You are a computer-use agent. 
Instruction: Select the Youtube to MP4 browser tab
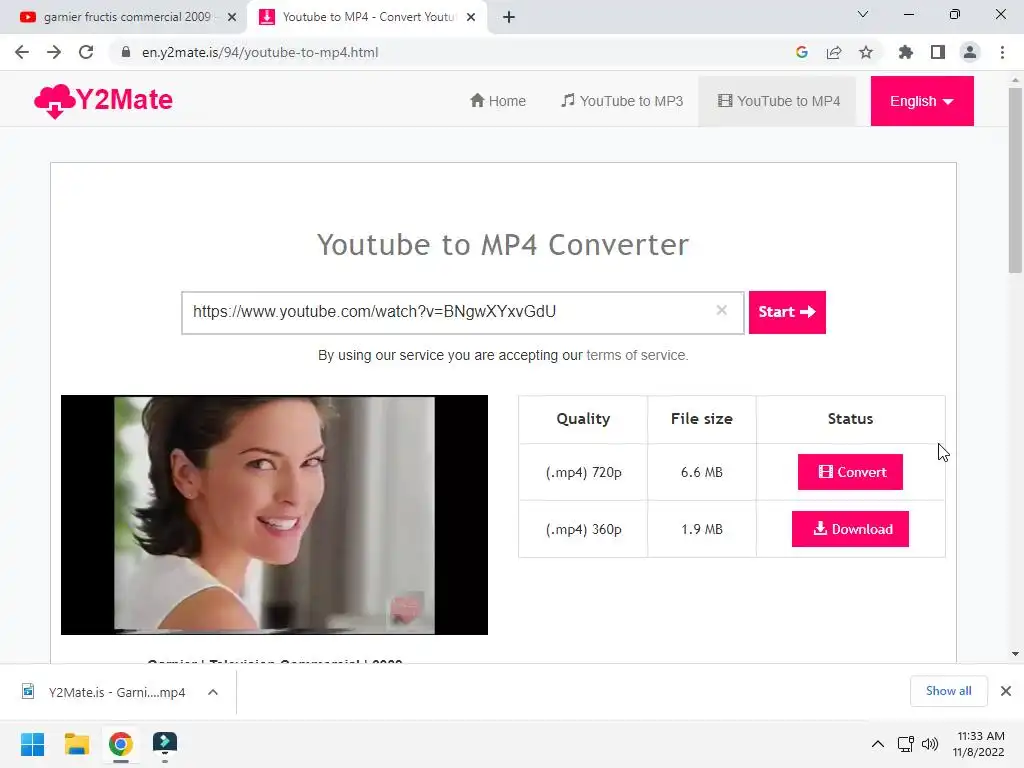366,17
